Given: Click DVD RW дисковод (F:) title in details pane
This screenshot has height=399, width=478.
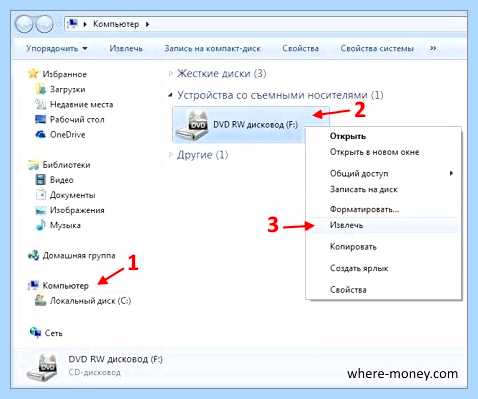Looking at the screenshot, I should tap(115, 359).
